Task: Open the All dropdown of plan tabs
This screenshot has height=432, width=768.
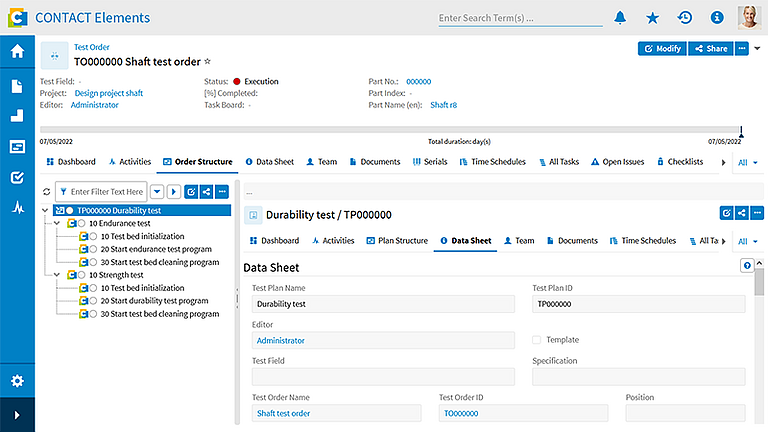Action: (x=748, y=241)
